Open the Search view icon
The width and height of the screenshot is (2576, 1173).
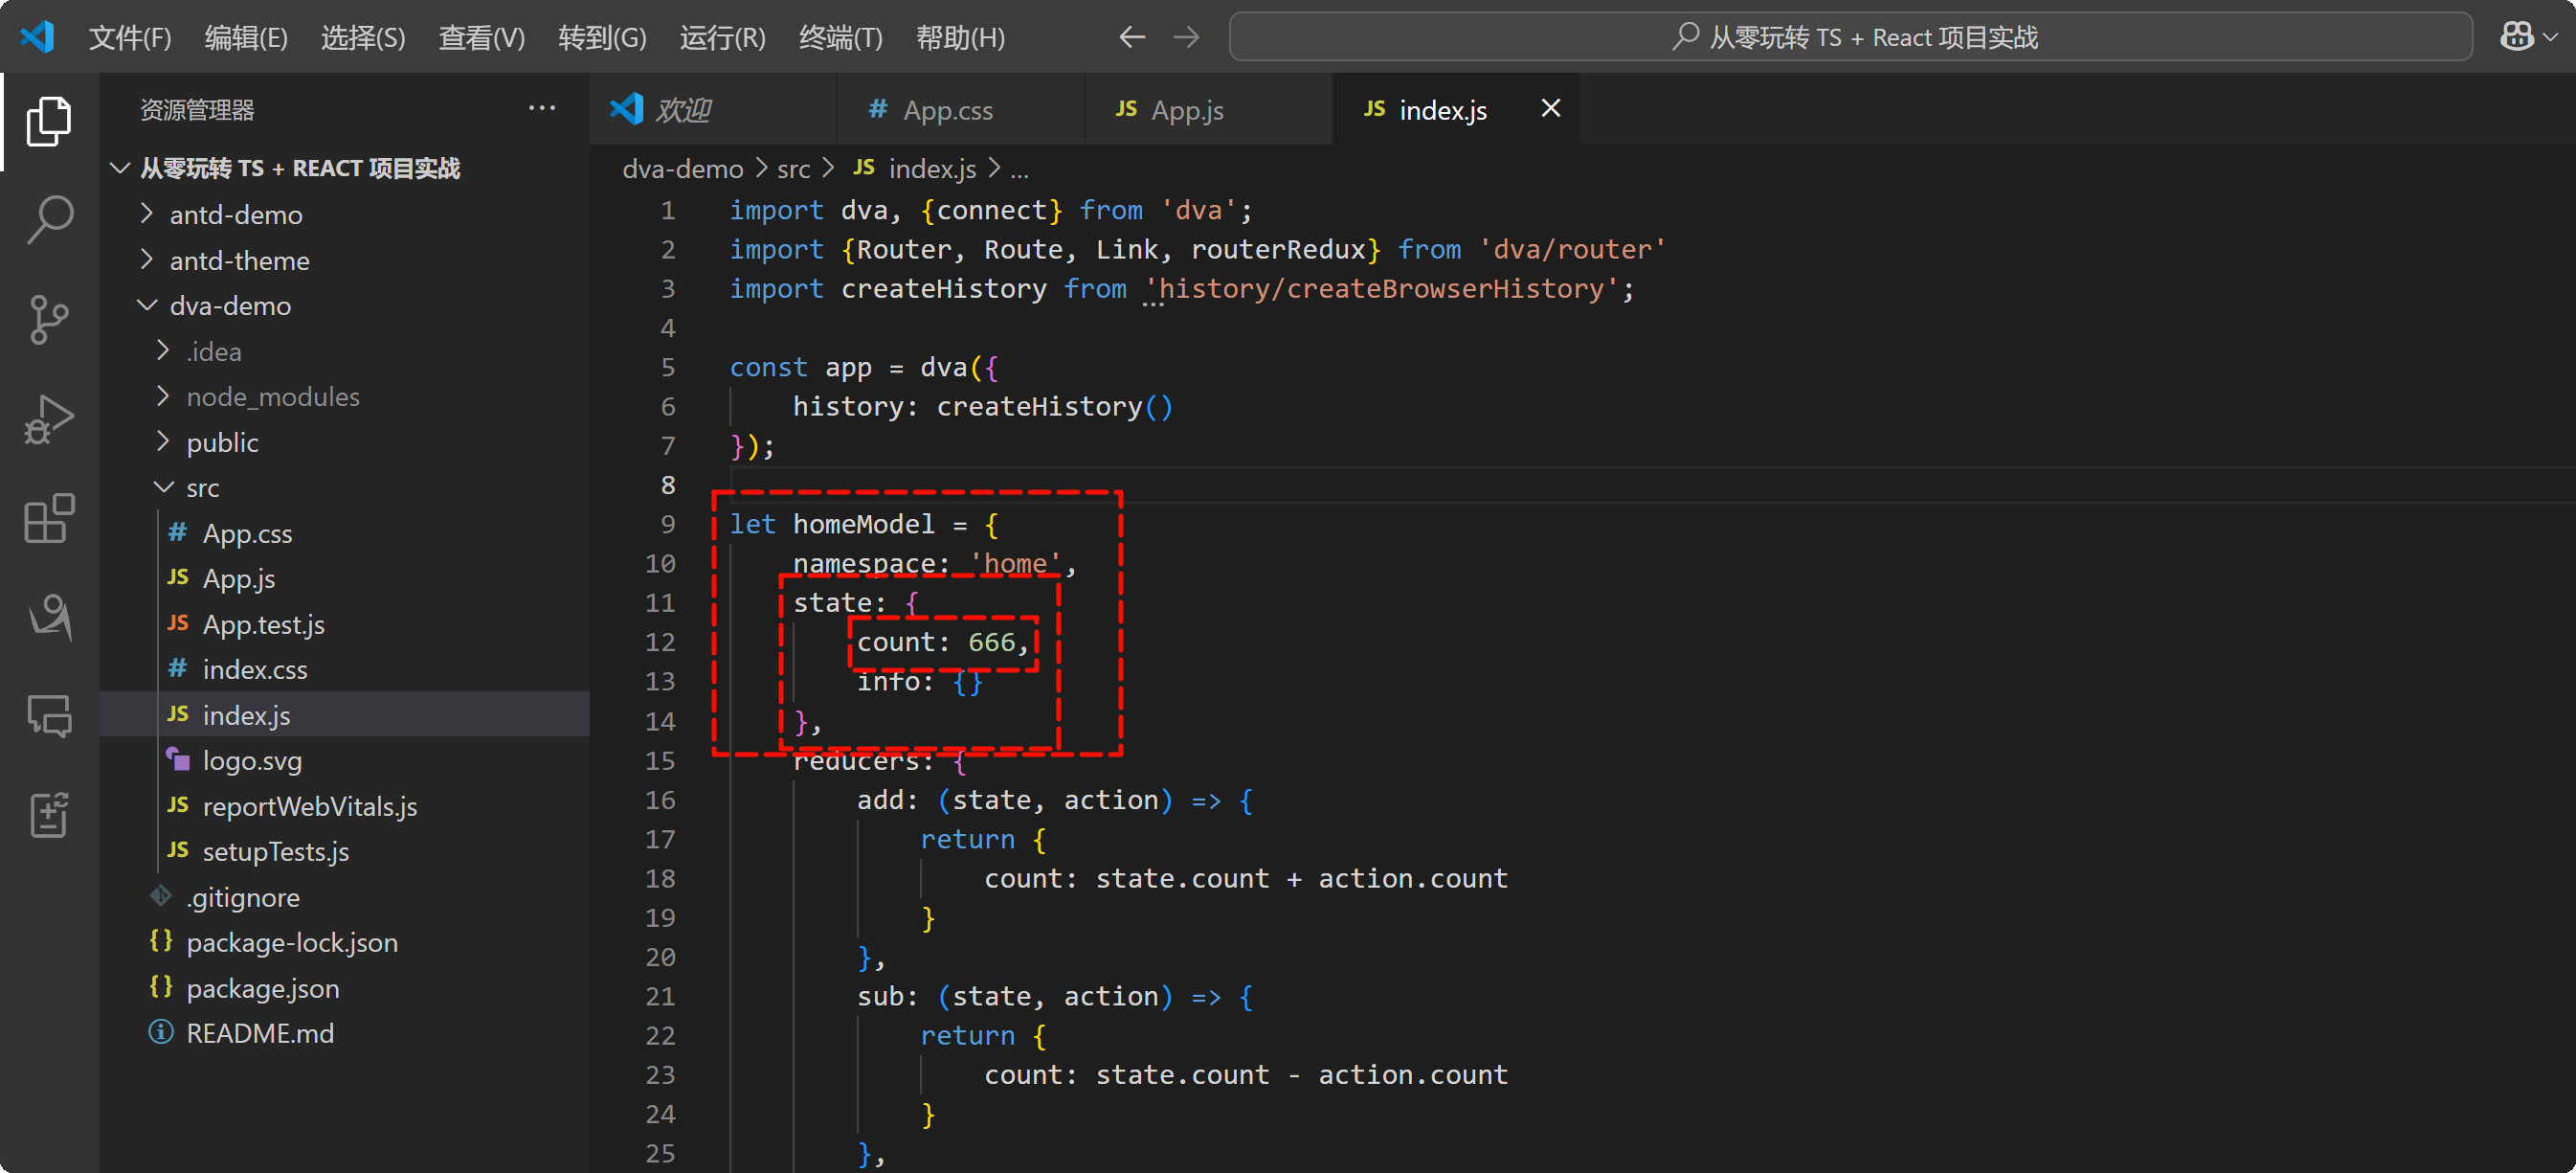[x=48, y=219]
